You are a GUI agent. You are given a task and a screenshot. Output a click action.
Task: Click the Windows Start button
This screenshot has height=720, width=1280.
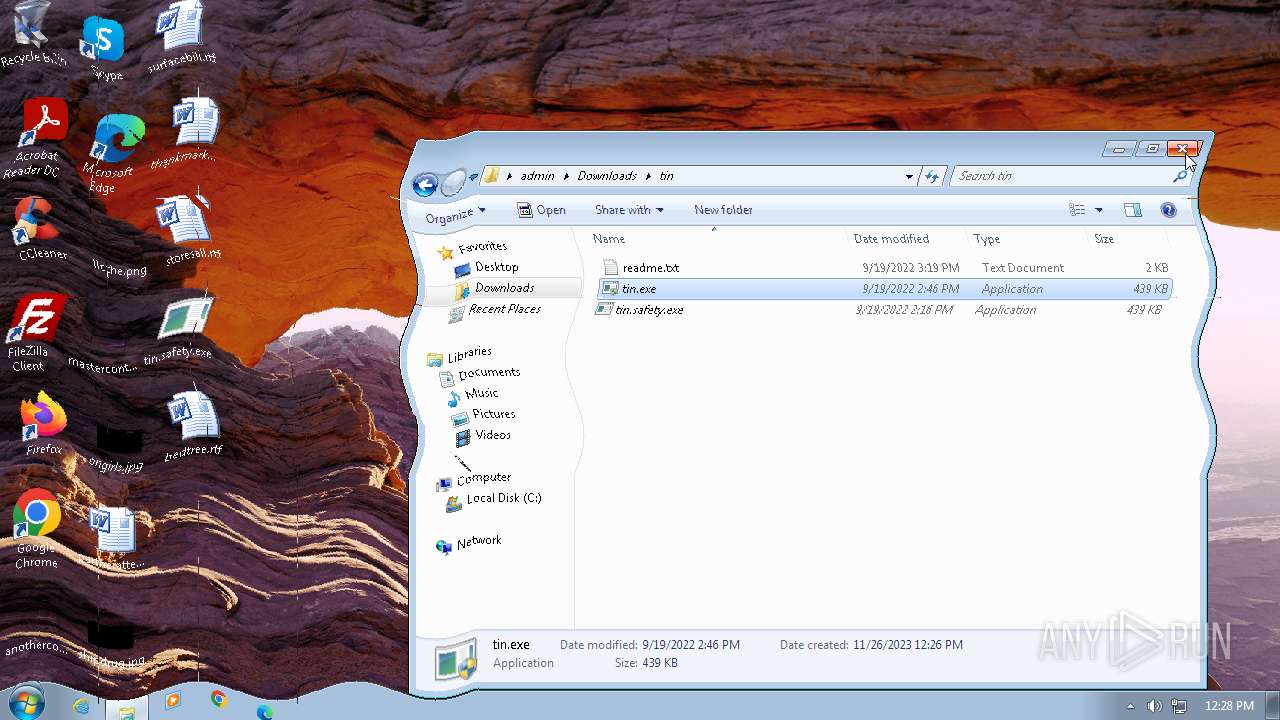coord(26,704)
